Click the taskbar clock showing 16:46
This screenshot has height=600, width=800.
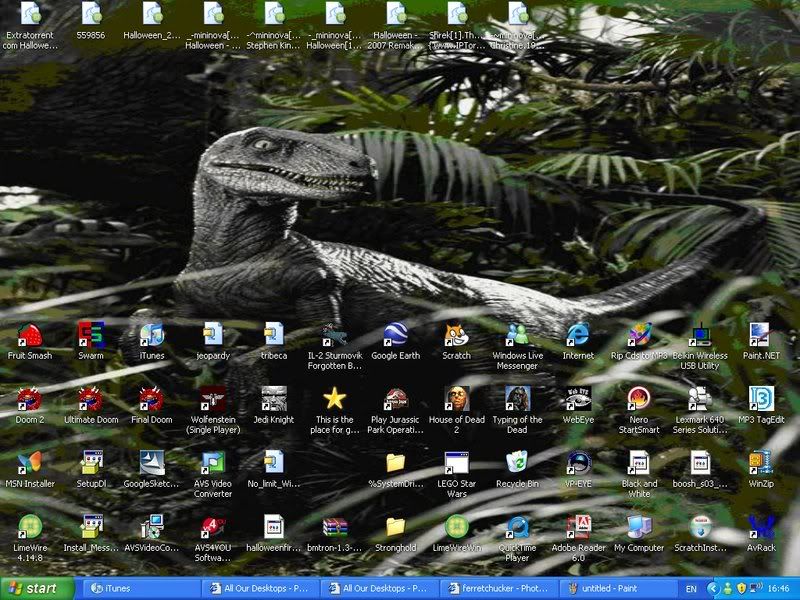pos(778,589)
